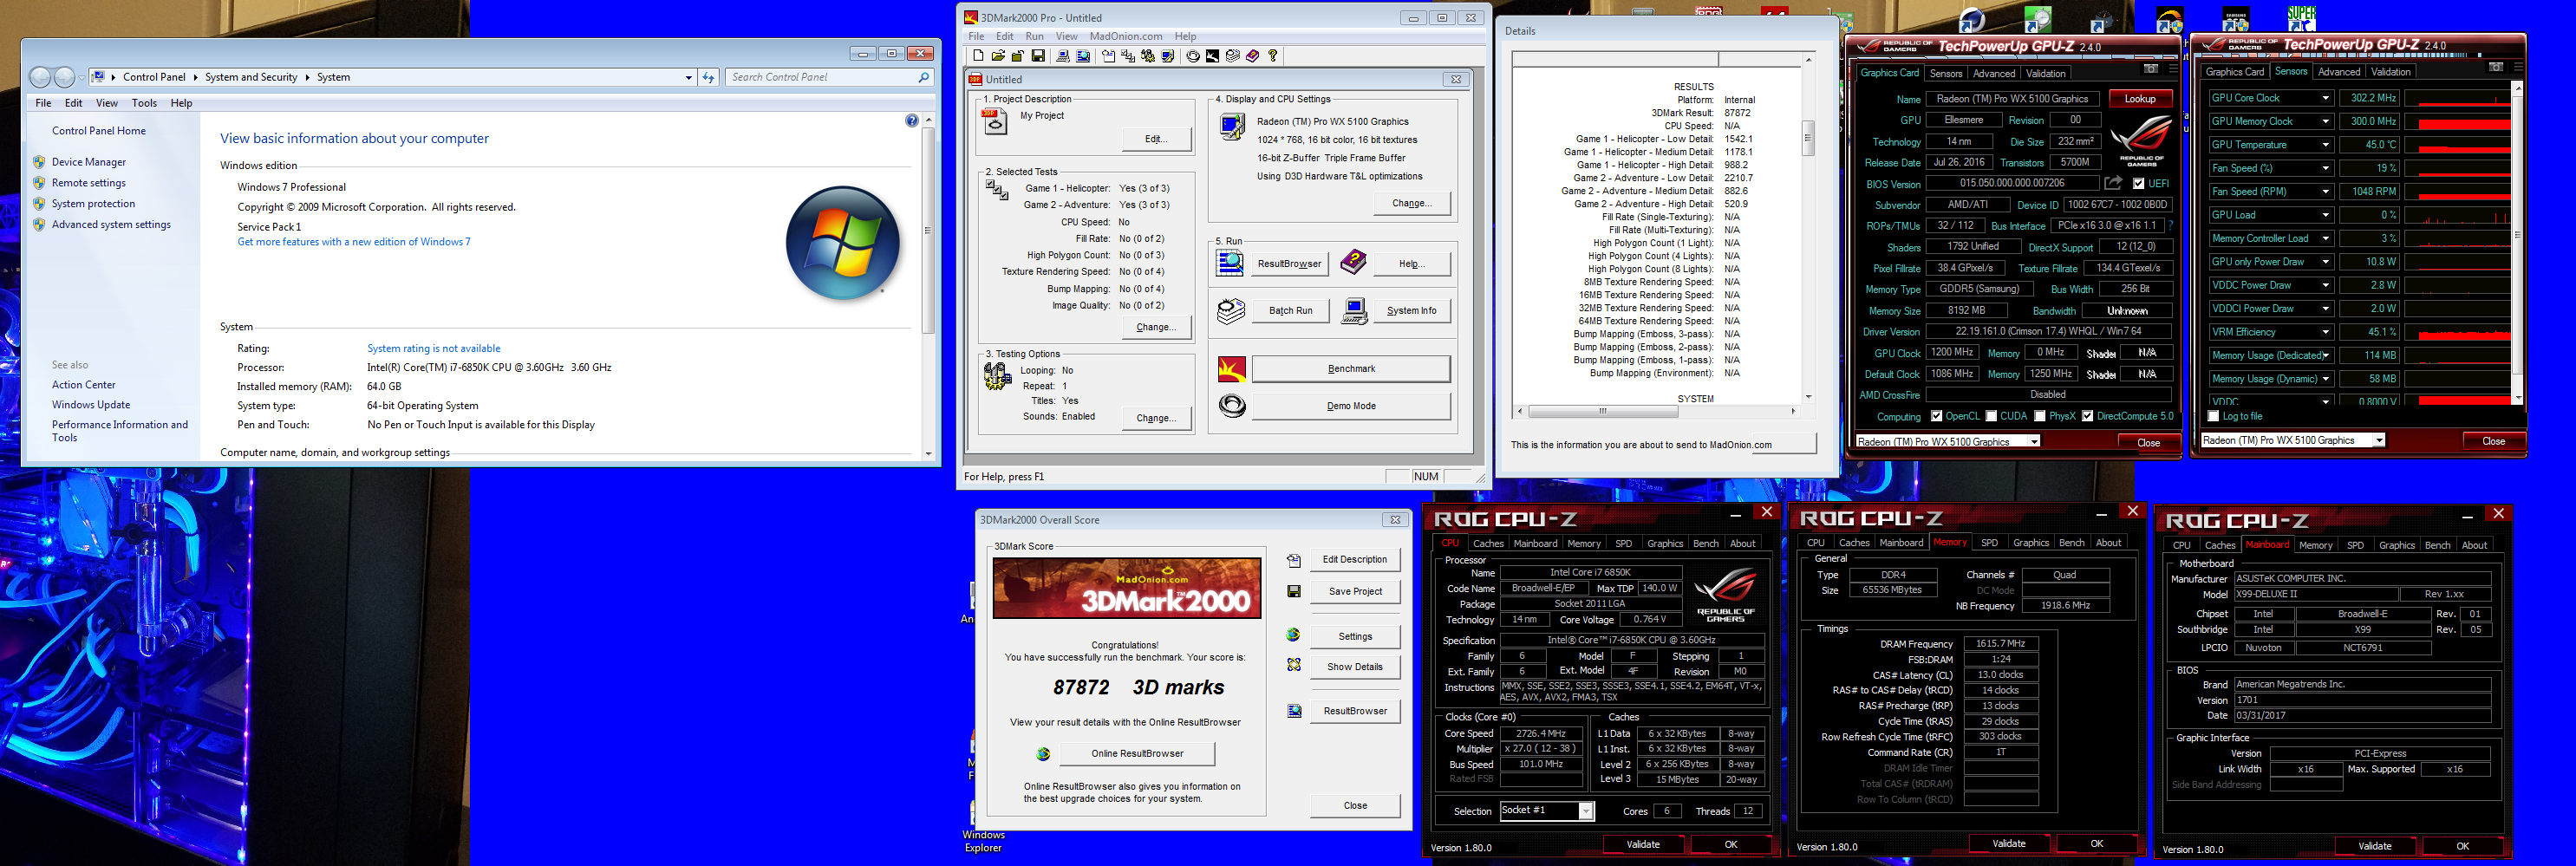Open the GPU Load sensor dropdown

(x=2325, y=215)
